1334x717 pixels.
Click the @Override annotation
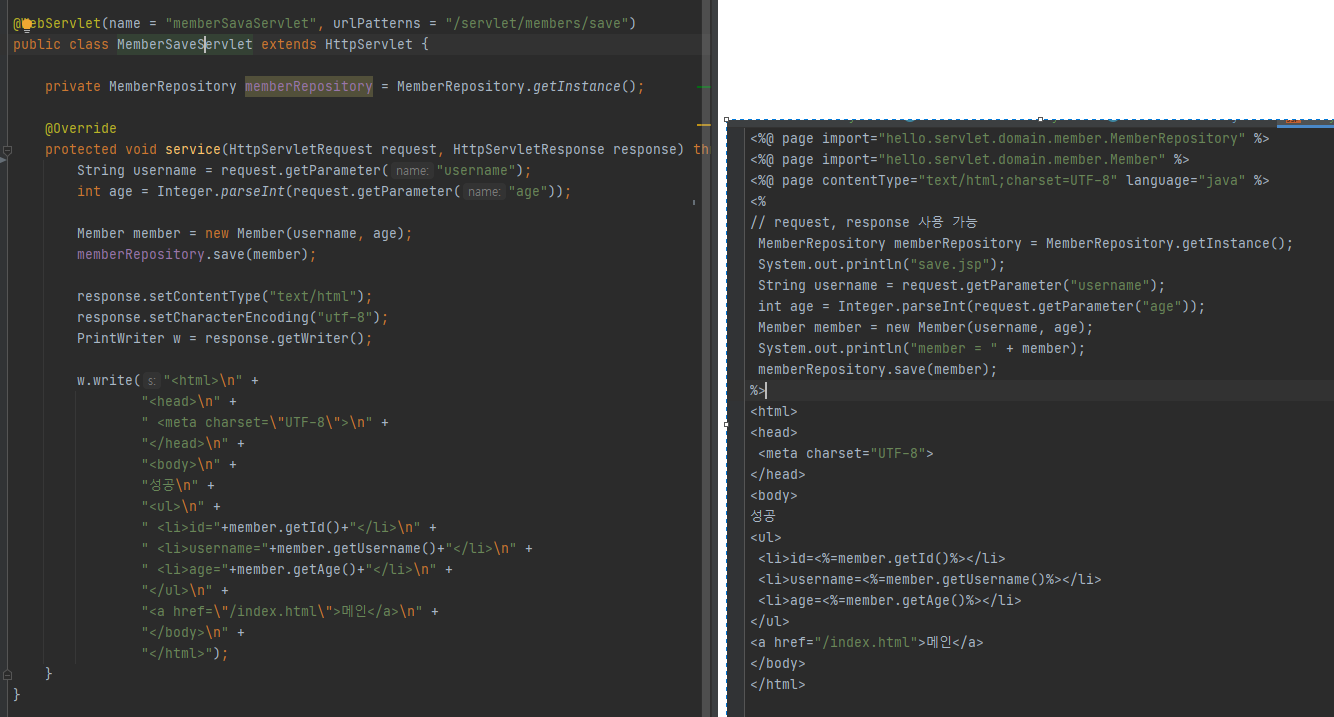coord(81,128)
